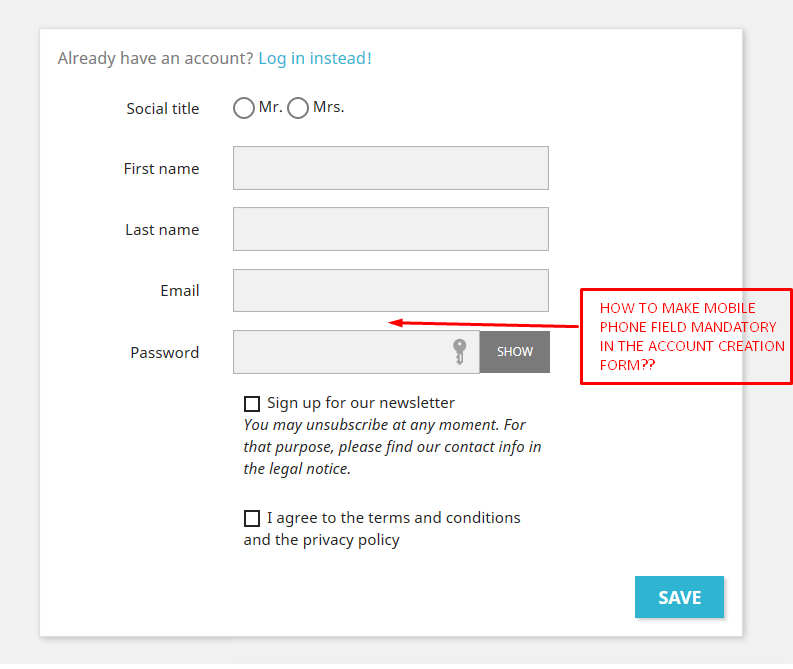Click into the Last name field
The image size is (793, 669).
(x=390, y=229)
